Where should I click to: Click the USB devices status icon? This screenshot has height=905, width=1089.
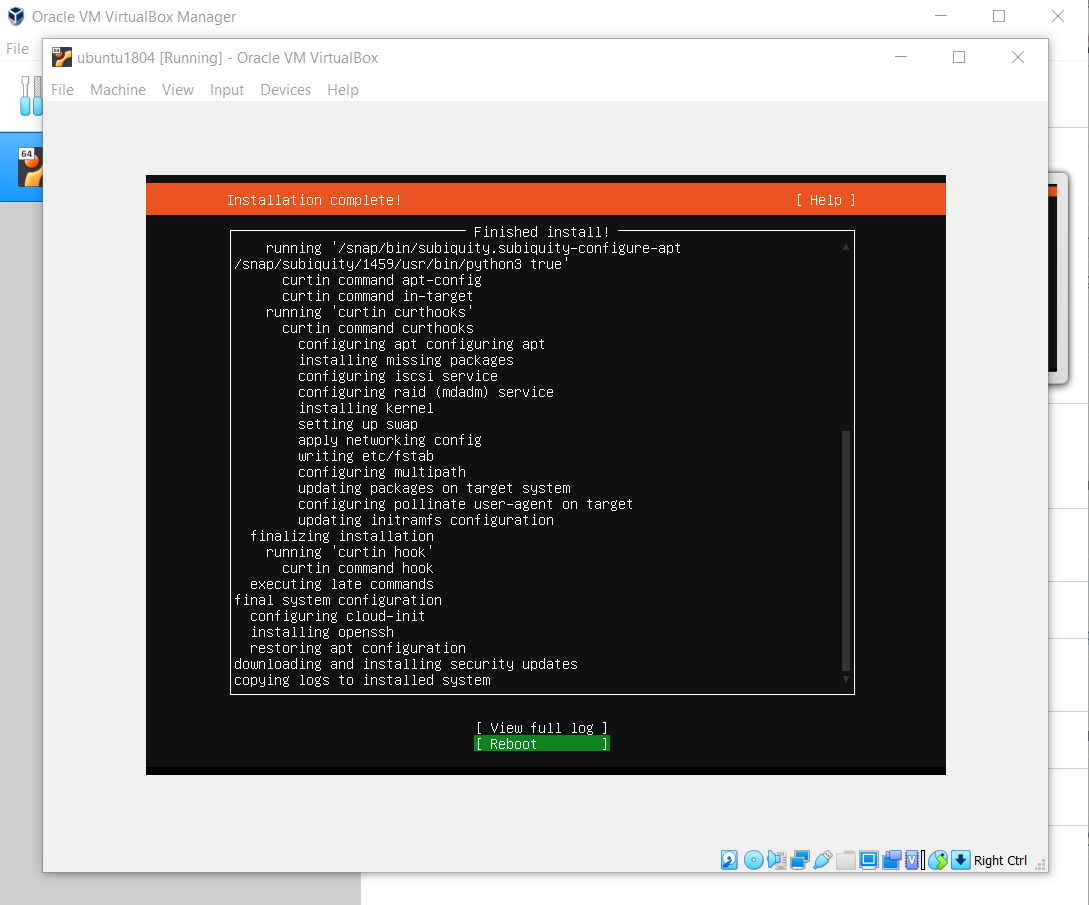tap(823, 860)
